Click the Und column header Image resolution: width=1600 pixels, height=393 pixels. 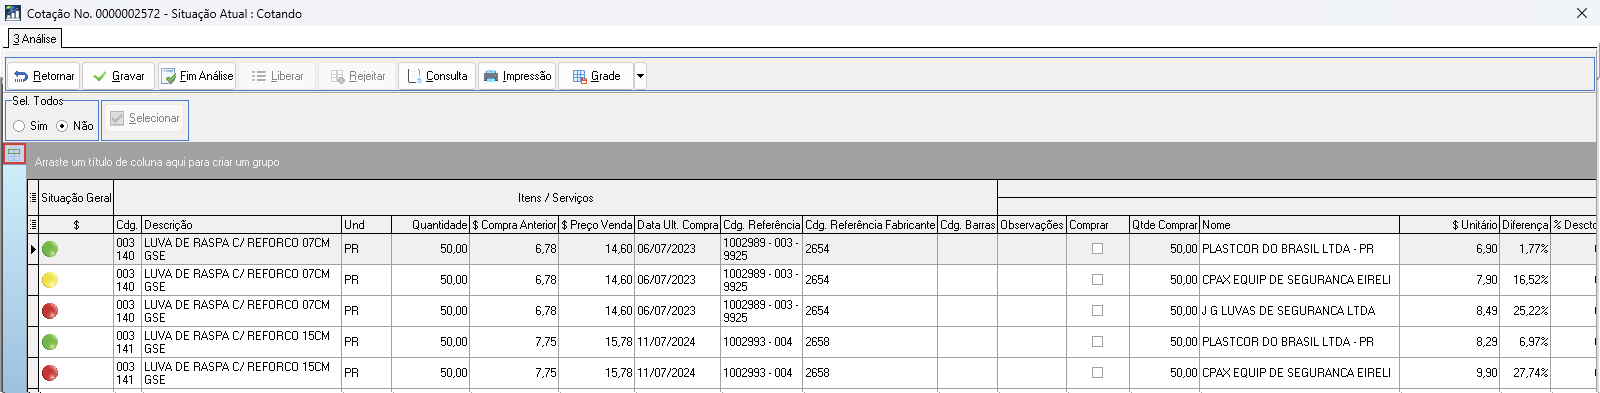click(366, 225)
